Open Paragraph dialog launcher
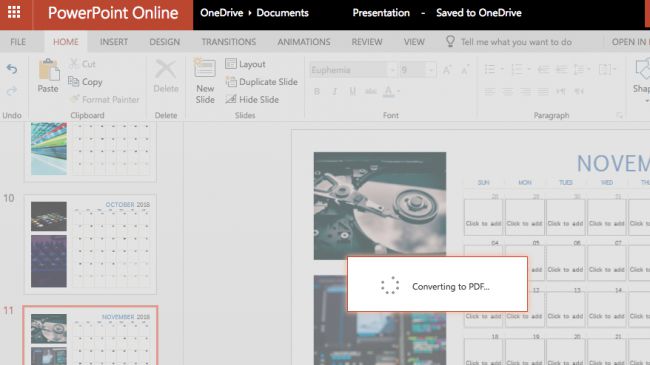This screenshot has width=650, height=365. pos(619,115)
